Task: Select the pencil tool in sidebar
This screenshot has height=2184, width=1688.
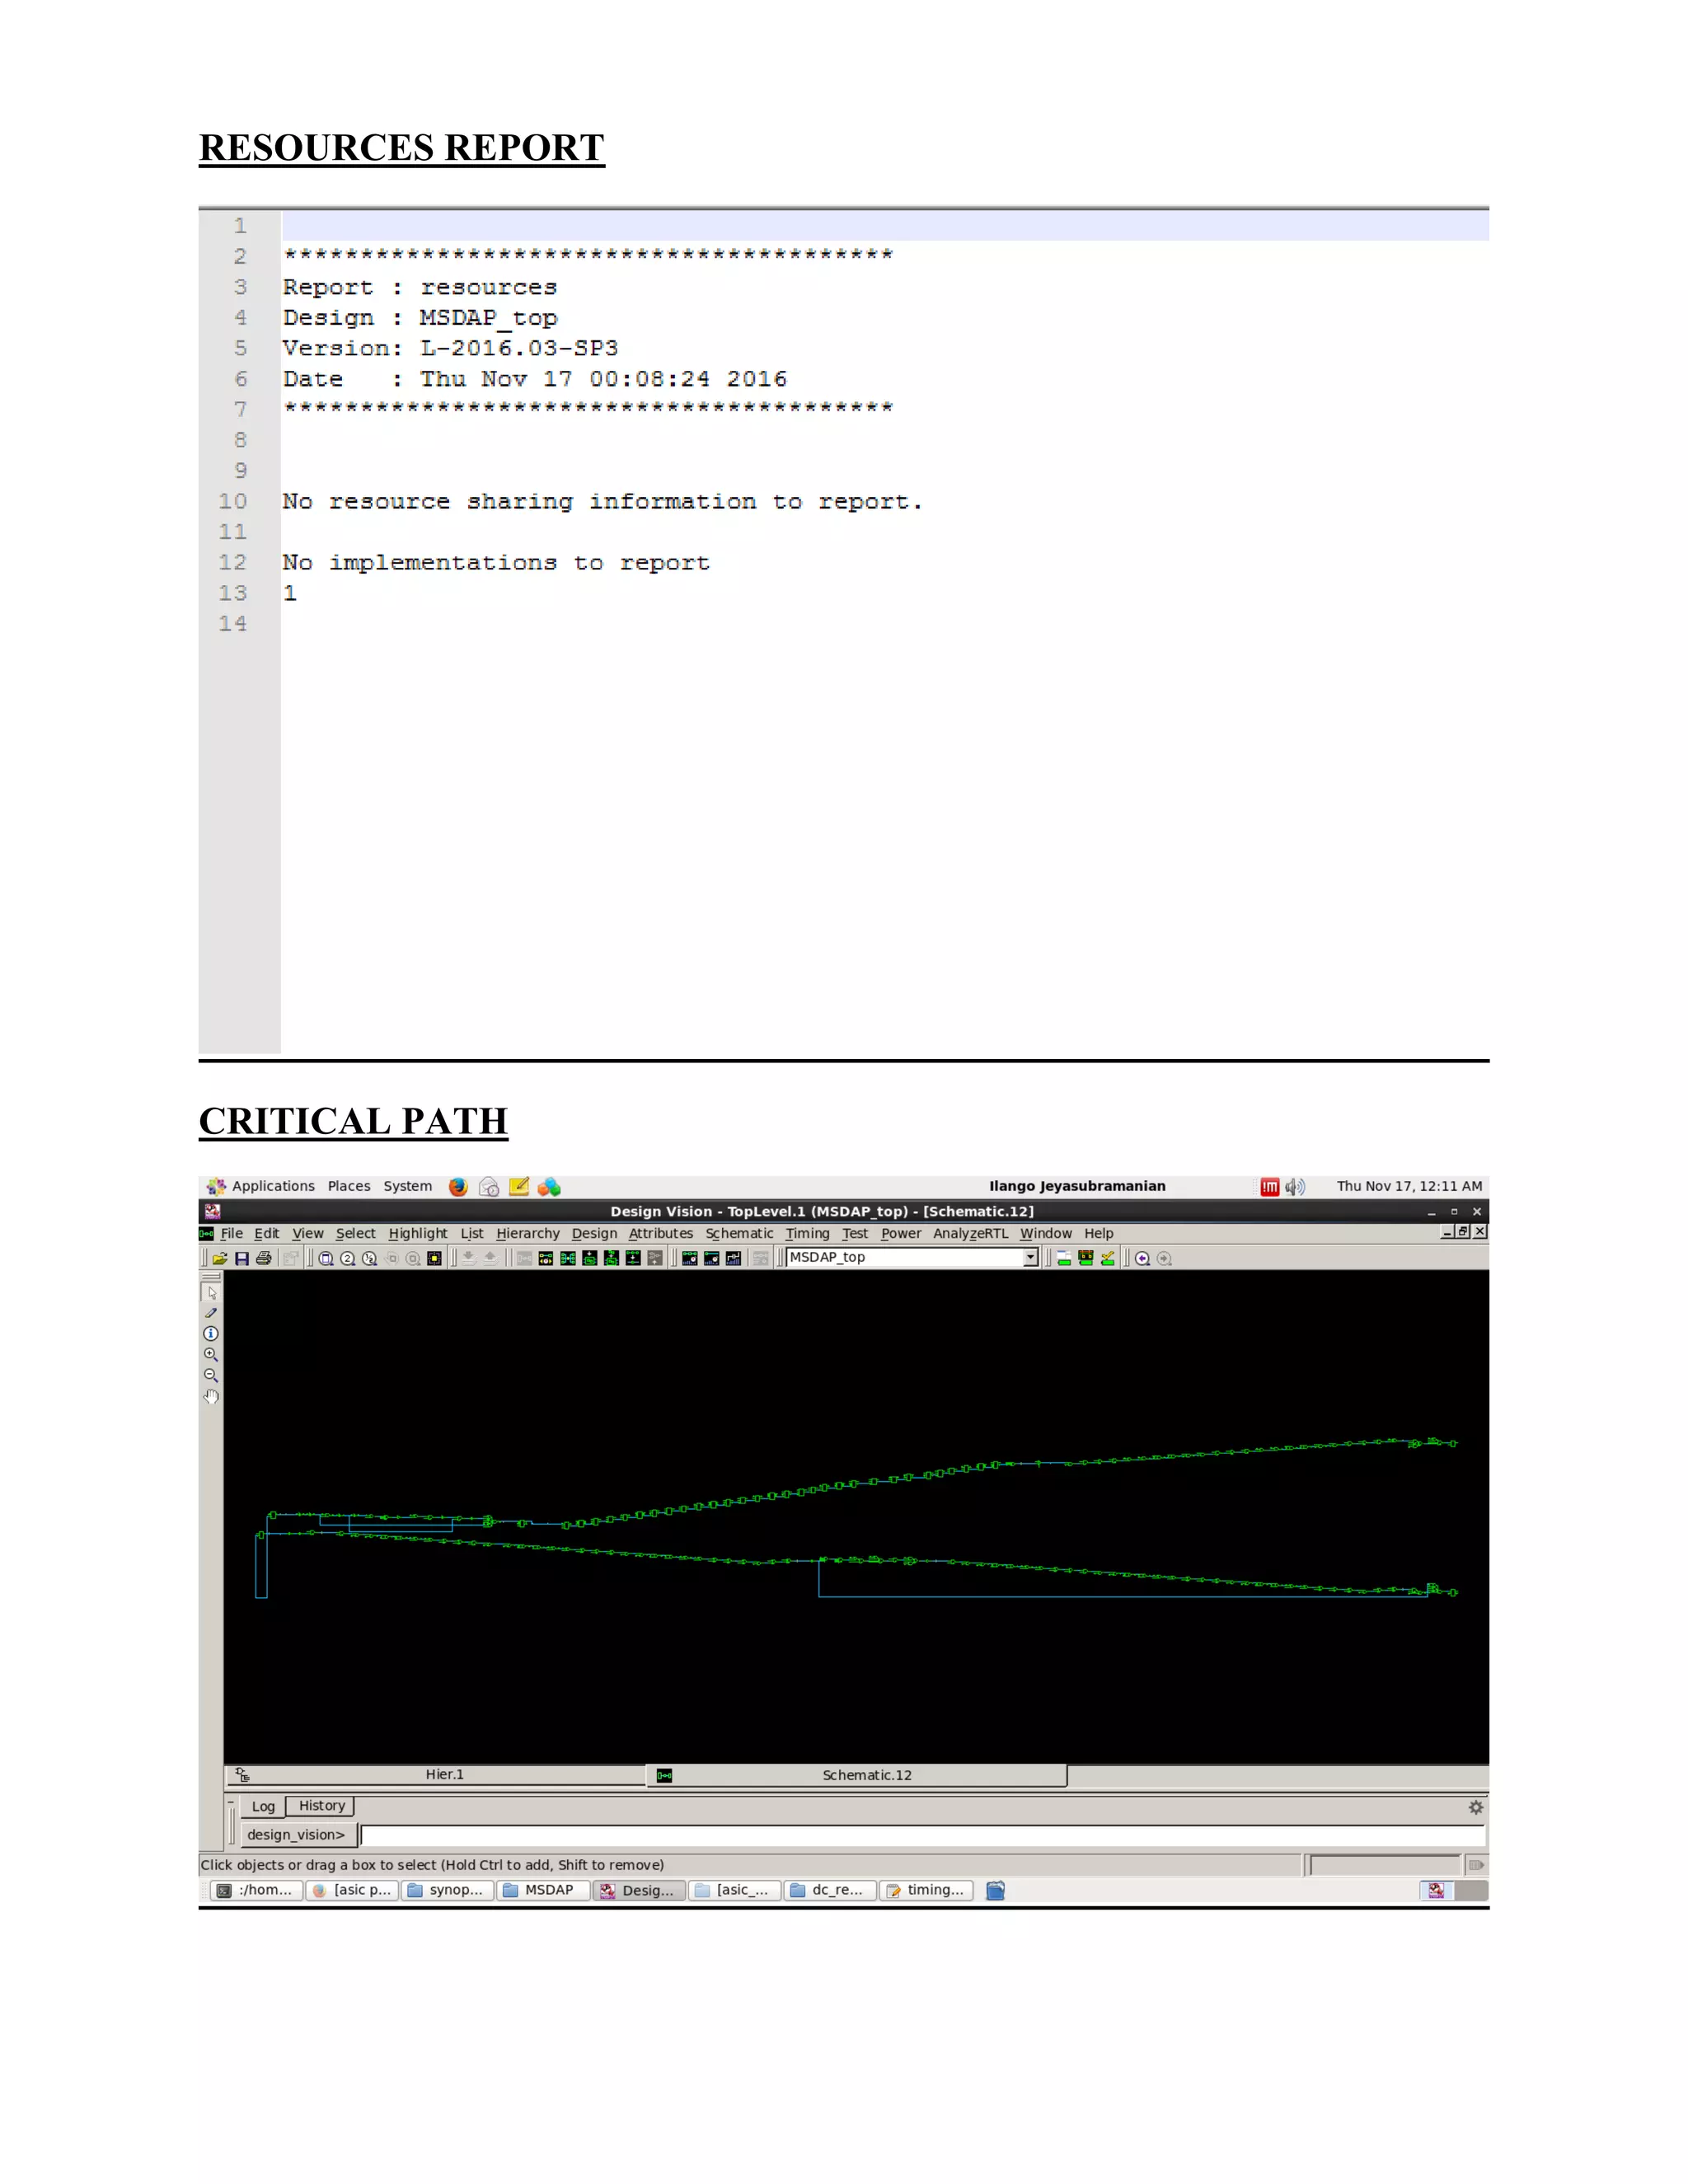Action: 211,1313
